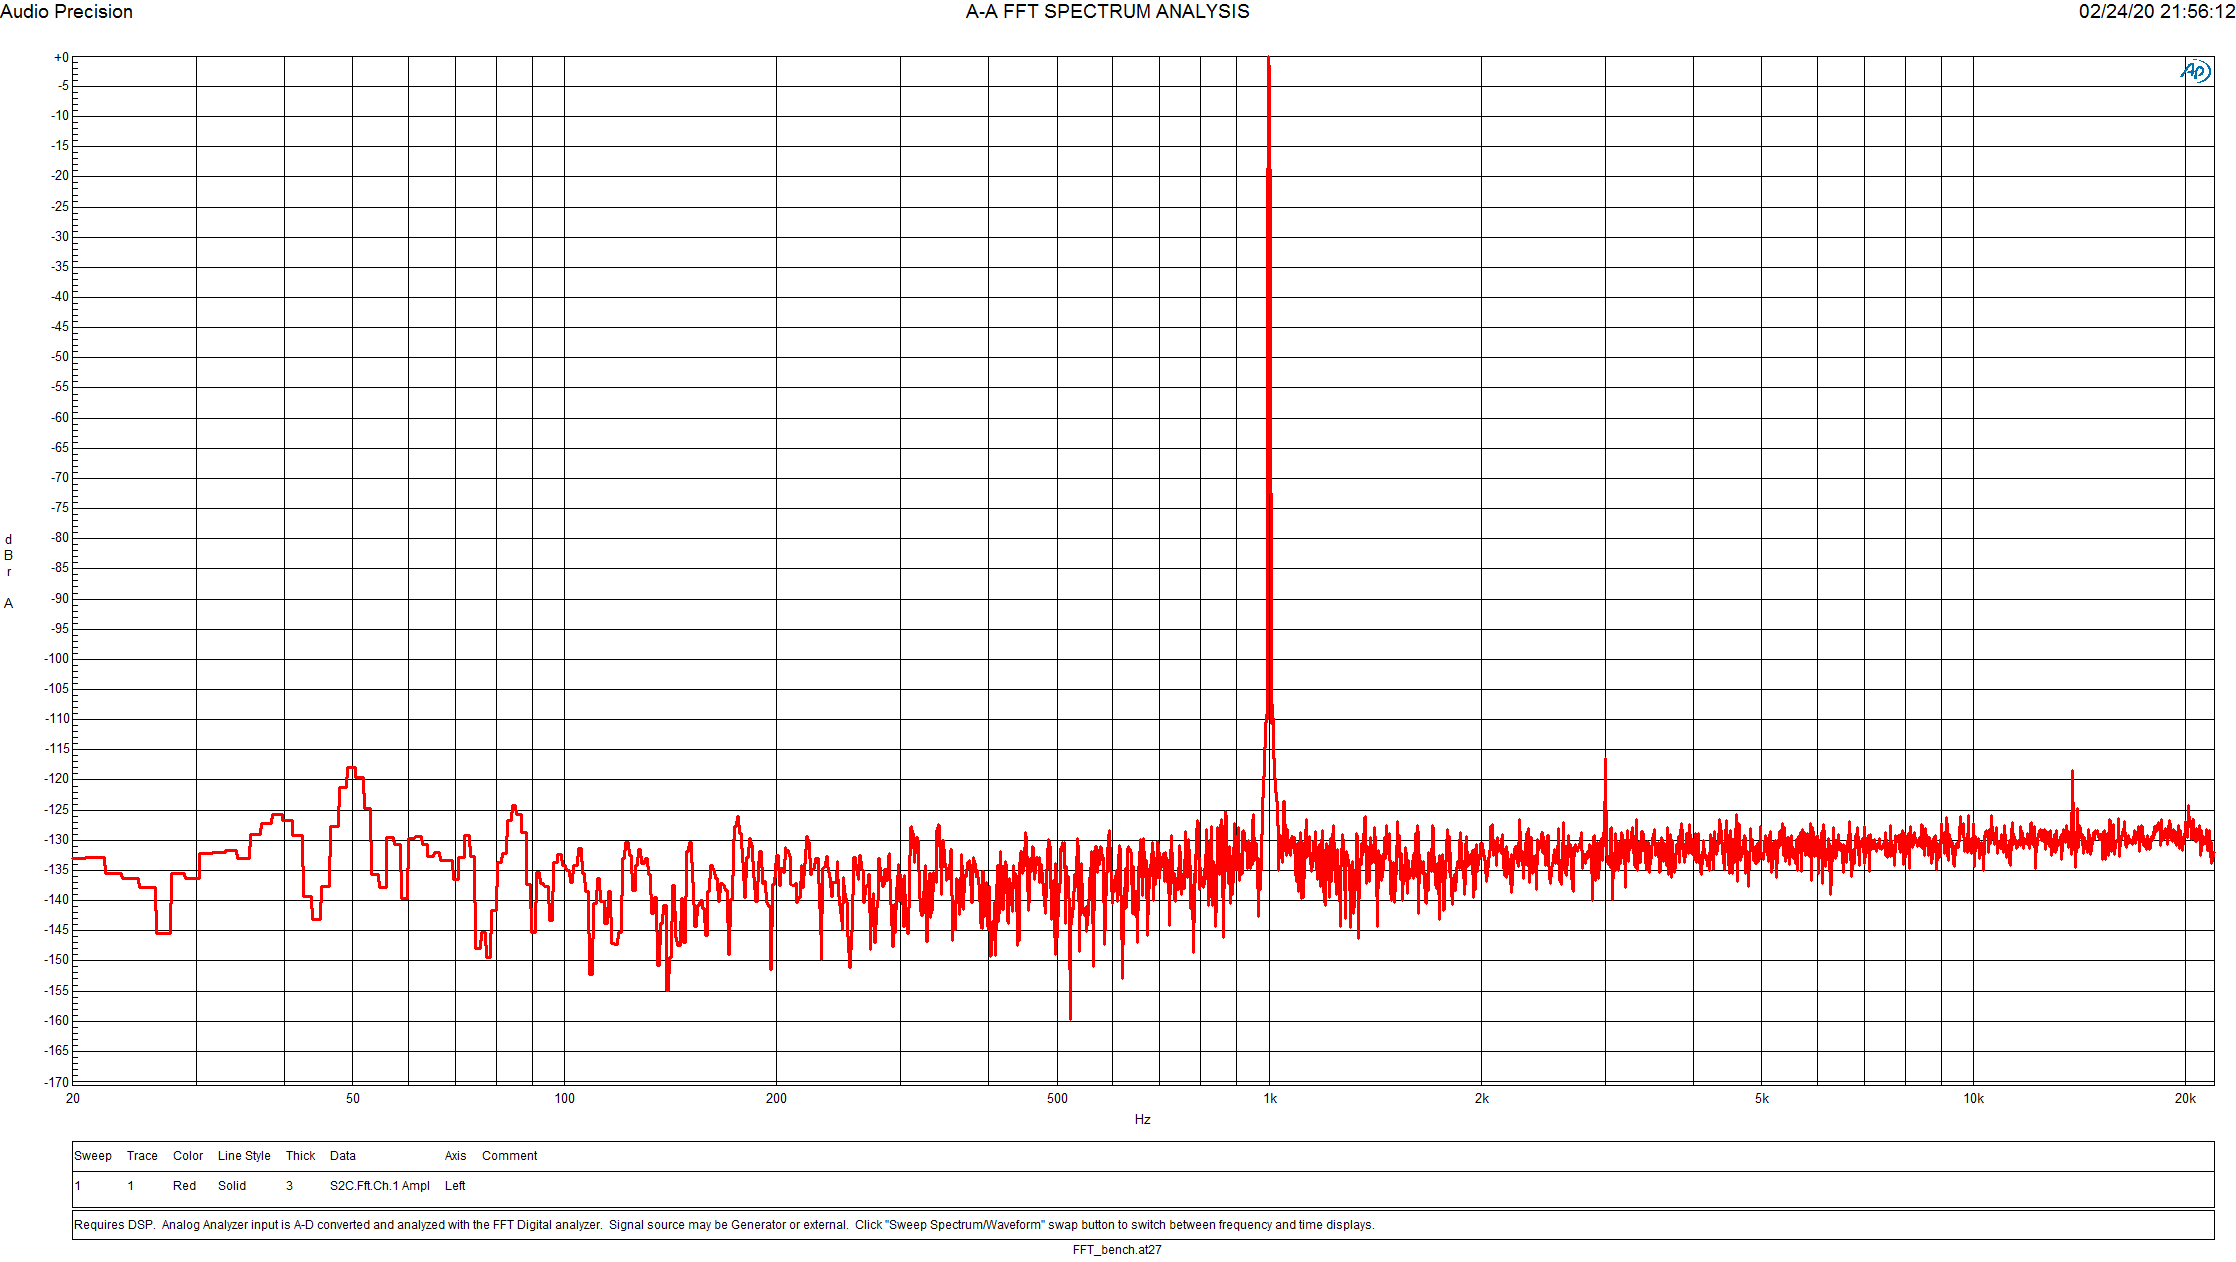2236x1262 pixels.
Task: Click the '500' x-axis label
Action: [x=1057, y=1098]
